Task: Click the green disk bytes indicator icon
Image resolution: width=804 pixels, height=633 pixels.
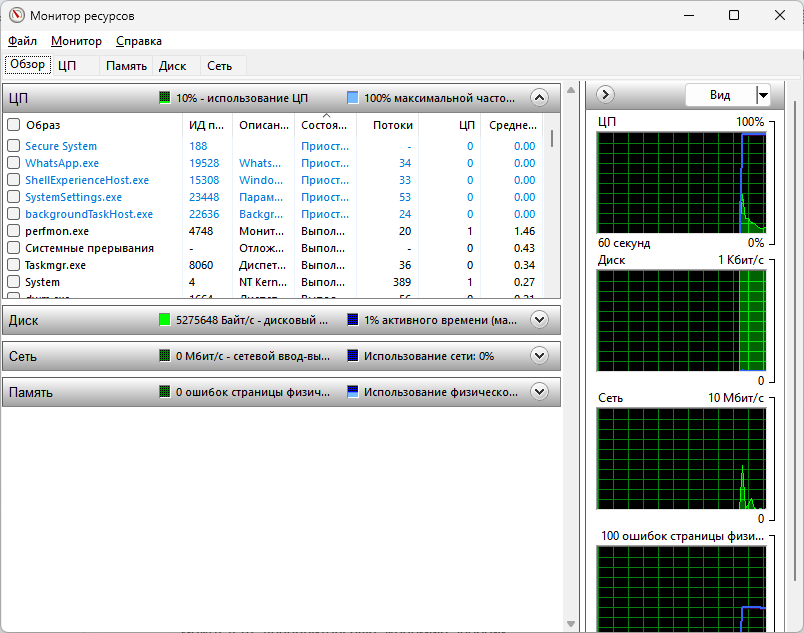Action: (165, 320)
